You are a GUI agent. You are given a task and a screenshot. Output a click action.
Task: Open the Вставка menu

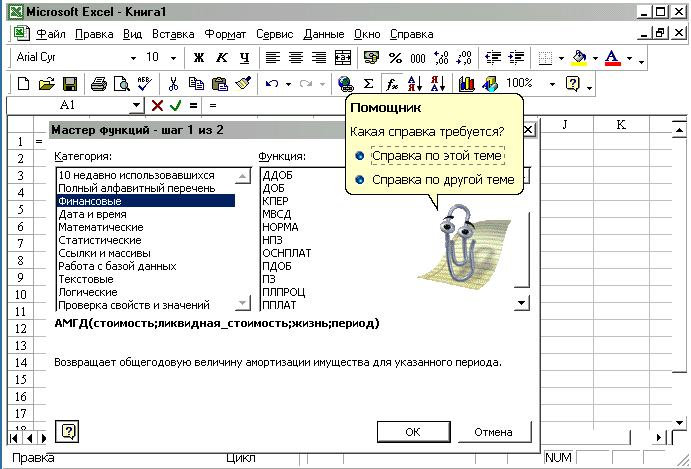pyautogui.click(x=173, y=34)
